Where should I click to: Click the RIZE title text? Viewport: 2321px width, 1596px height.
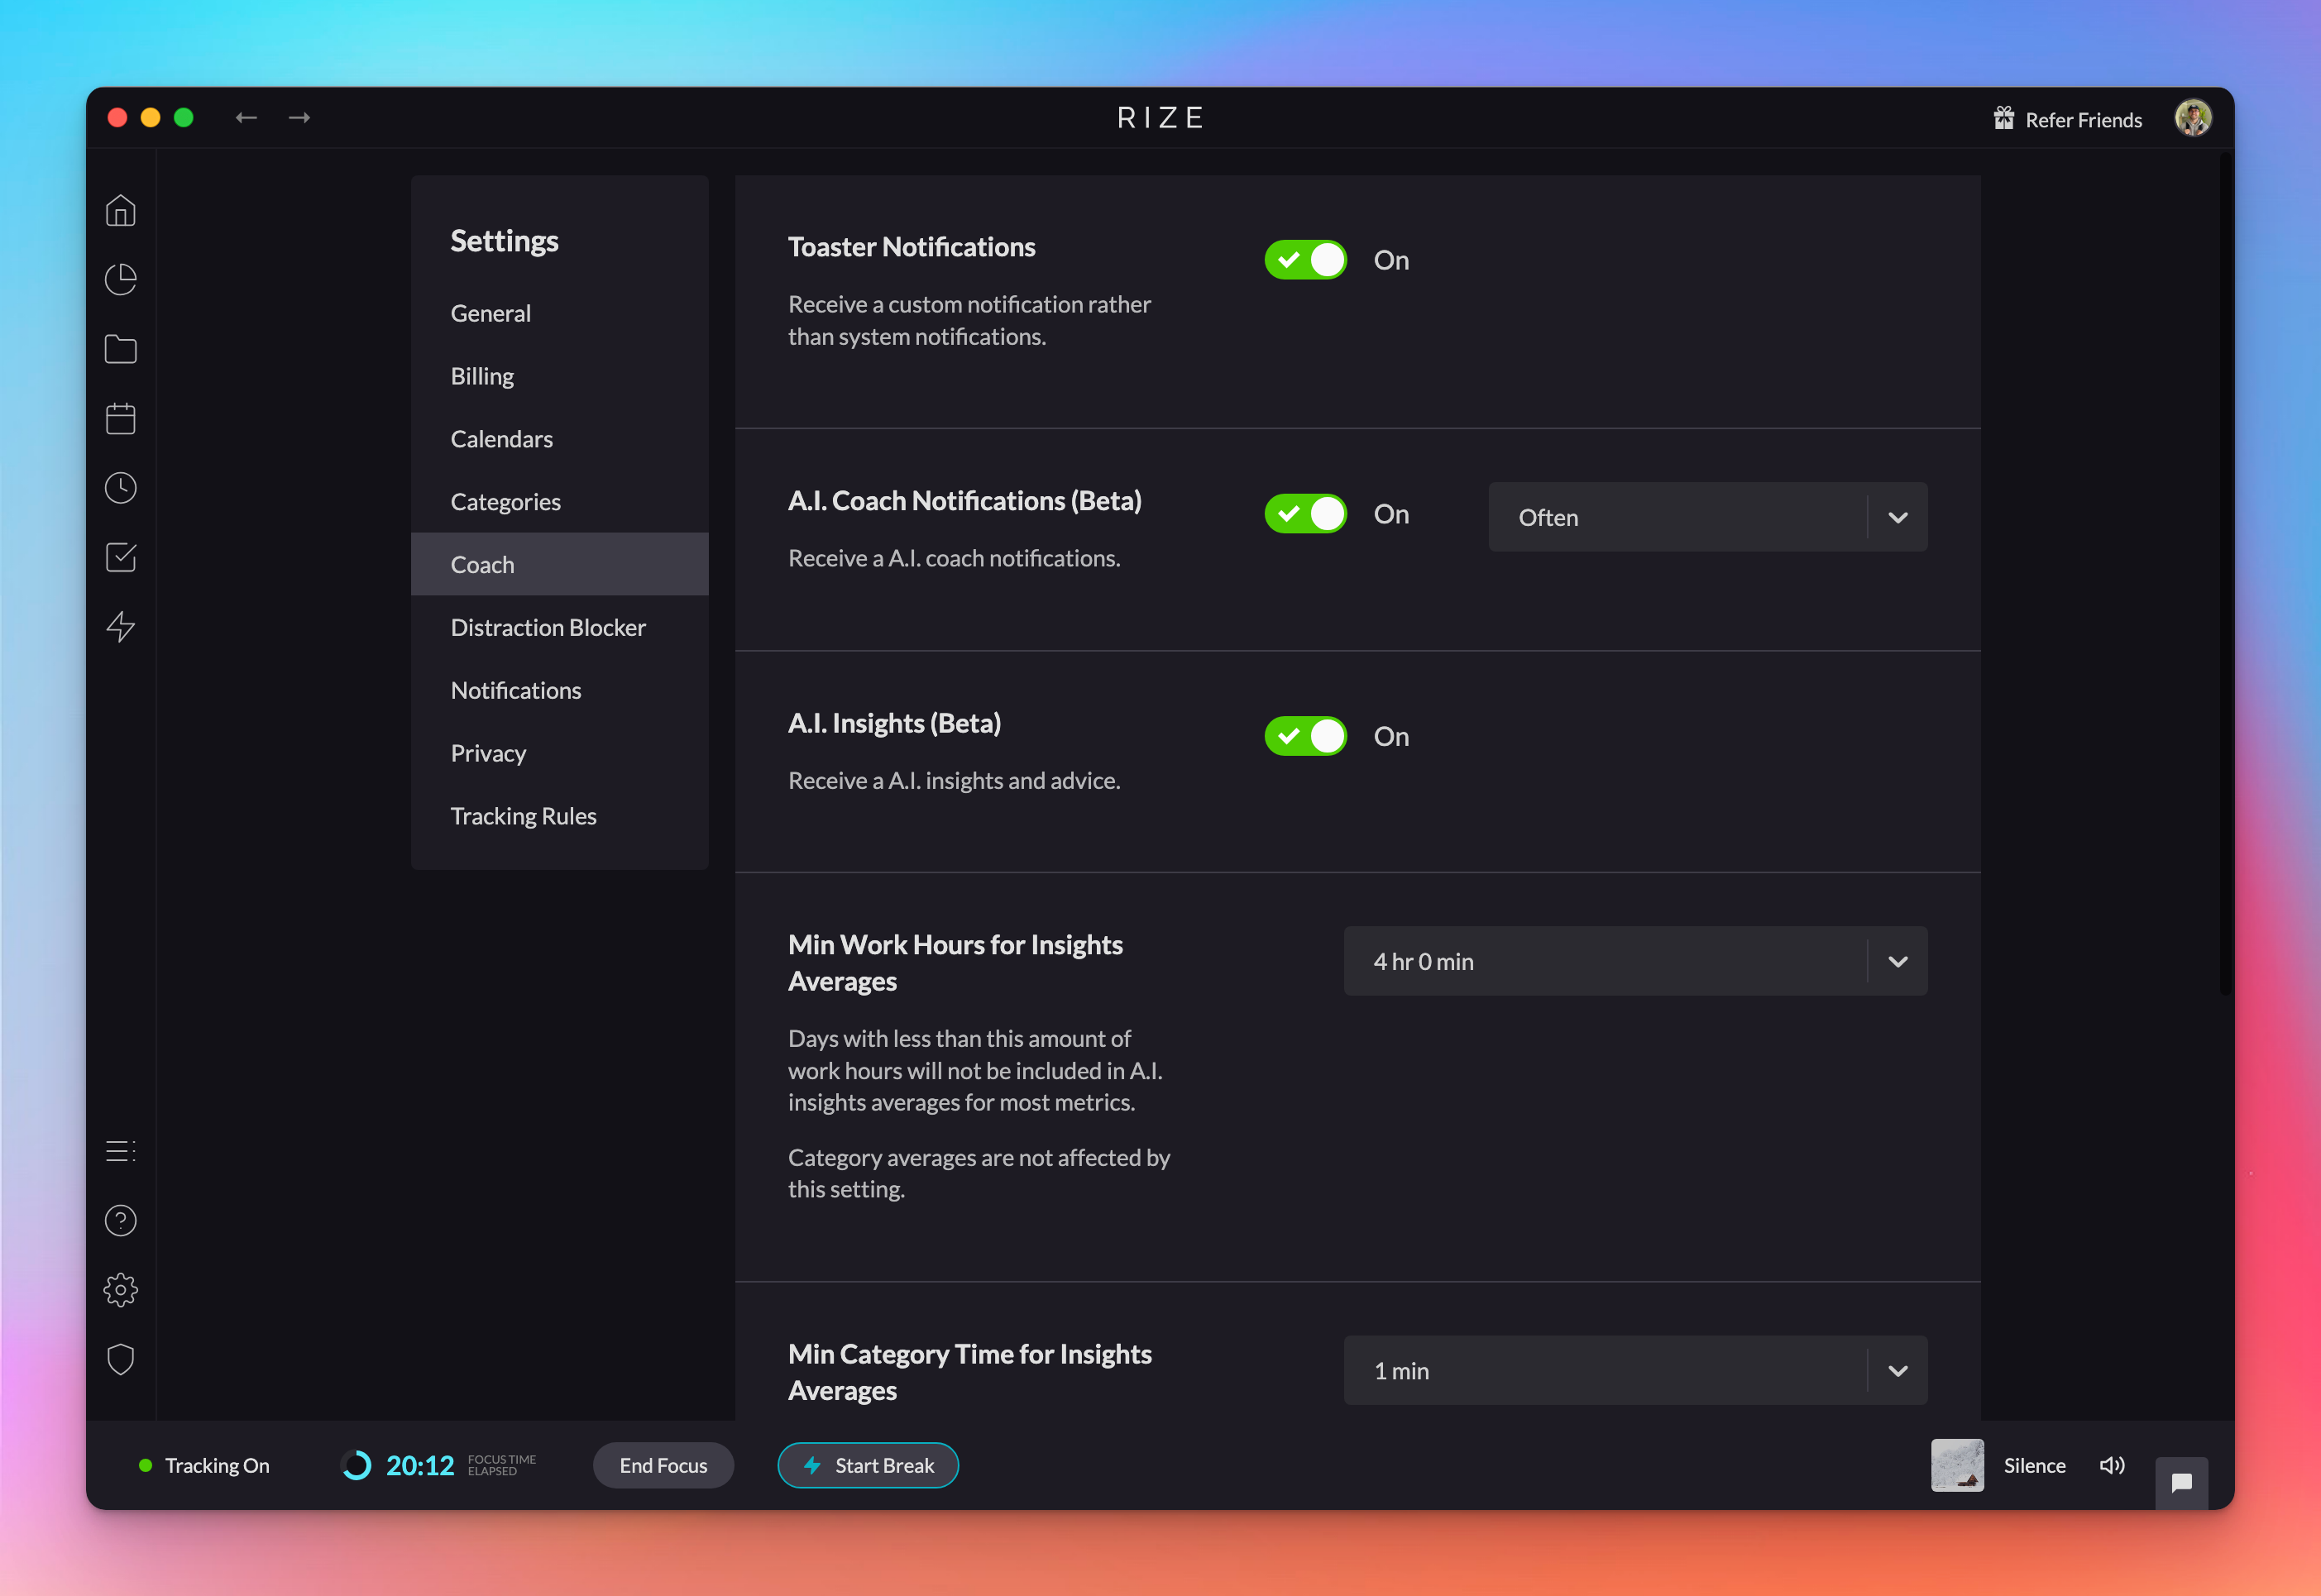coord(1160,118)
